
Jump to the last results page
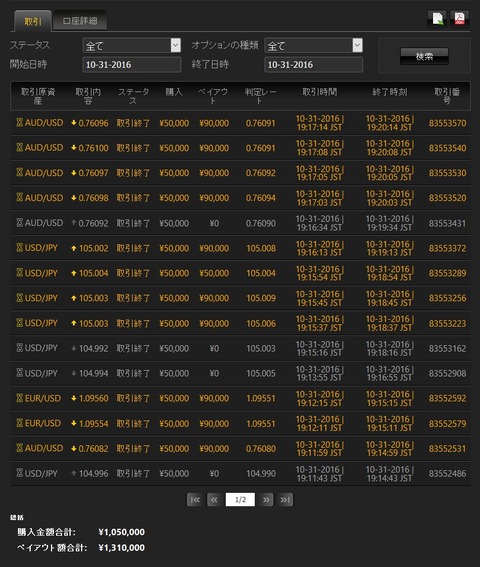coord(285,499)
